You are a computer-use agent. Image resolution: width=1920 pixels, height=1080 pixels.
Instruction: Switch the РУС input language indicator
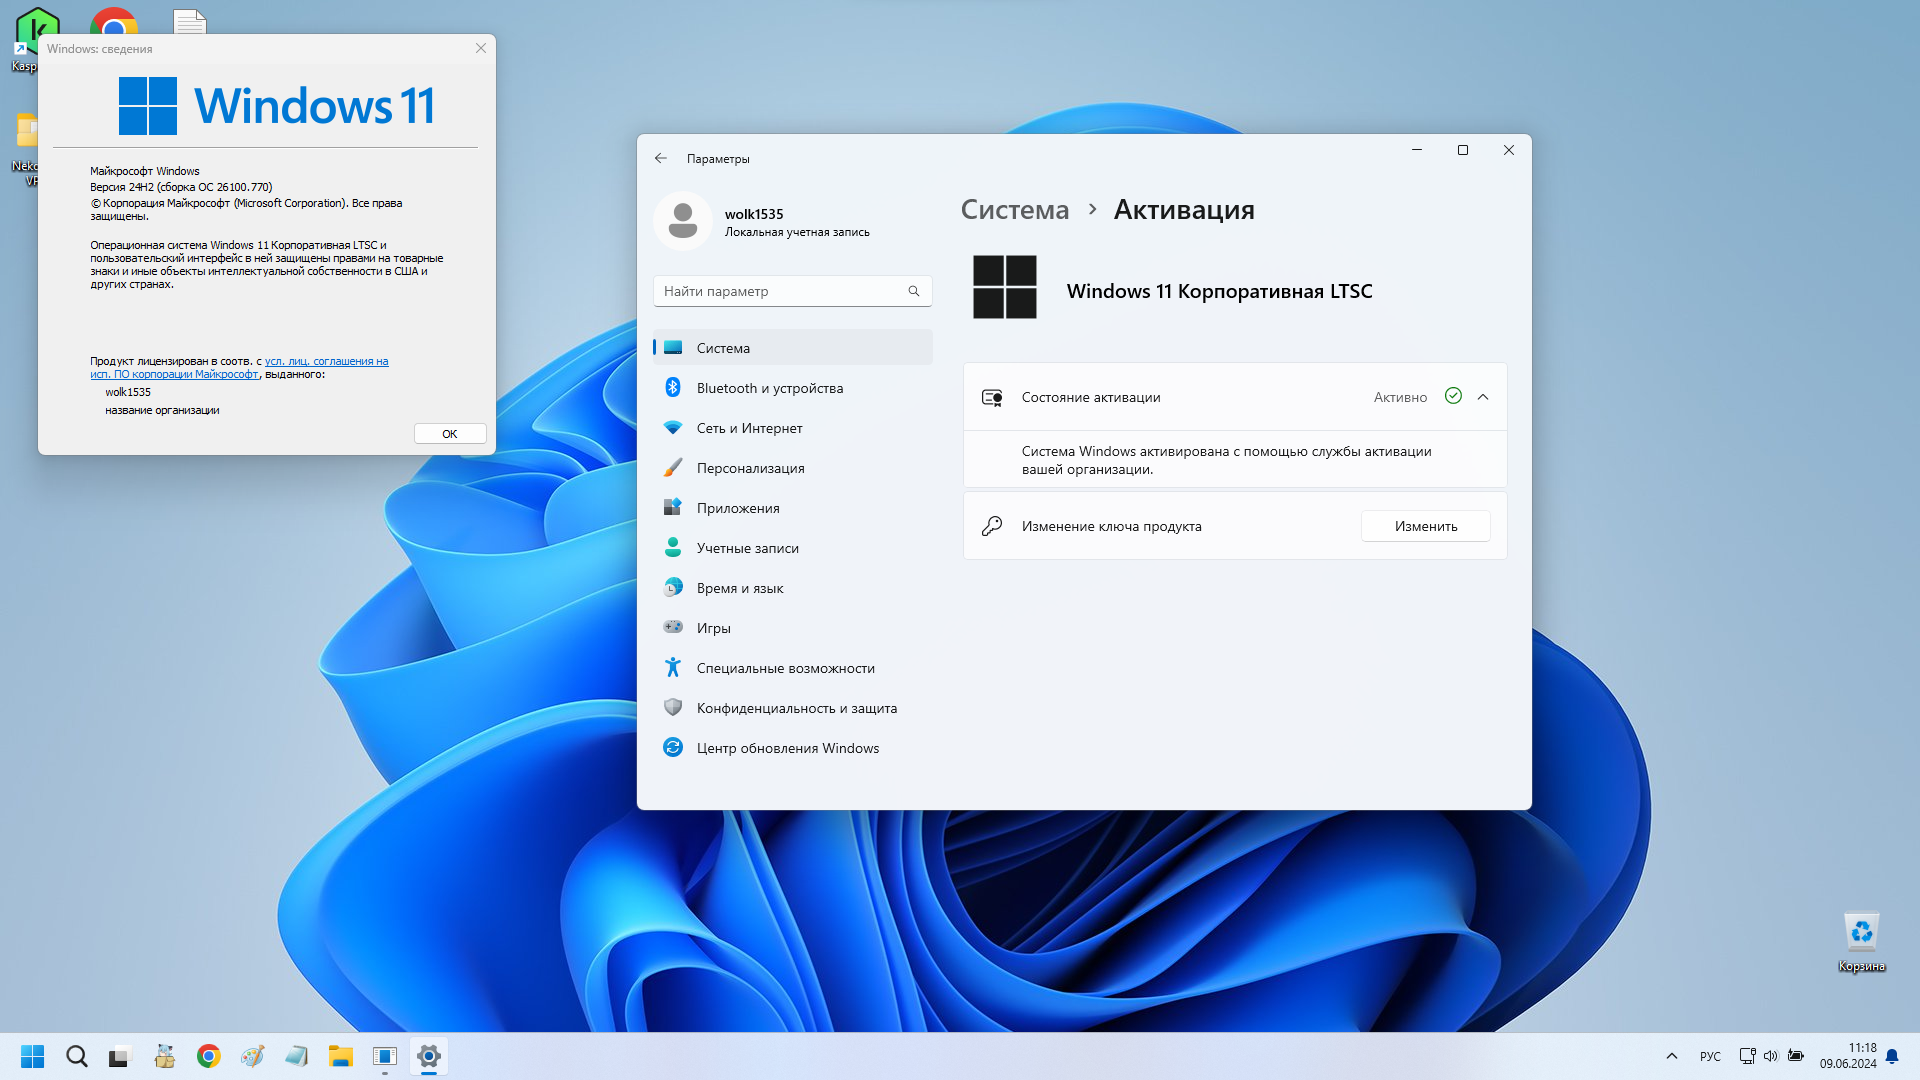(1710, 1056)
